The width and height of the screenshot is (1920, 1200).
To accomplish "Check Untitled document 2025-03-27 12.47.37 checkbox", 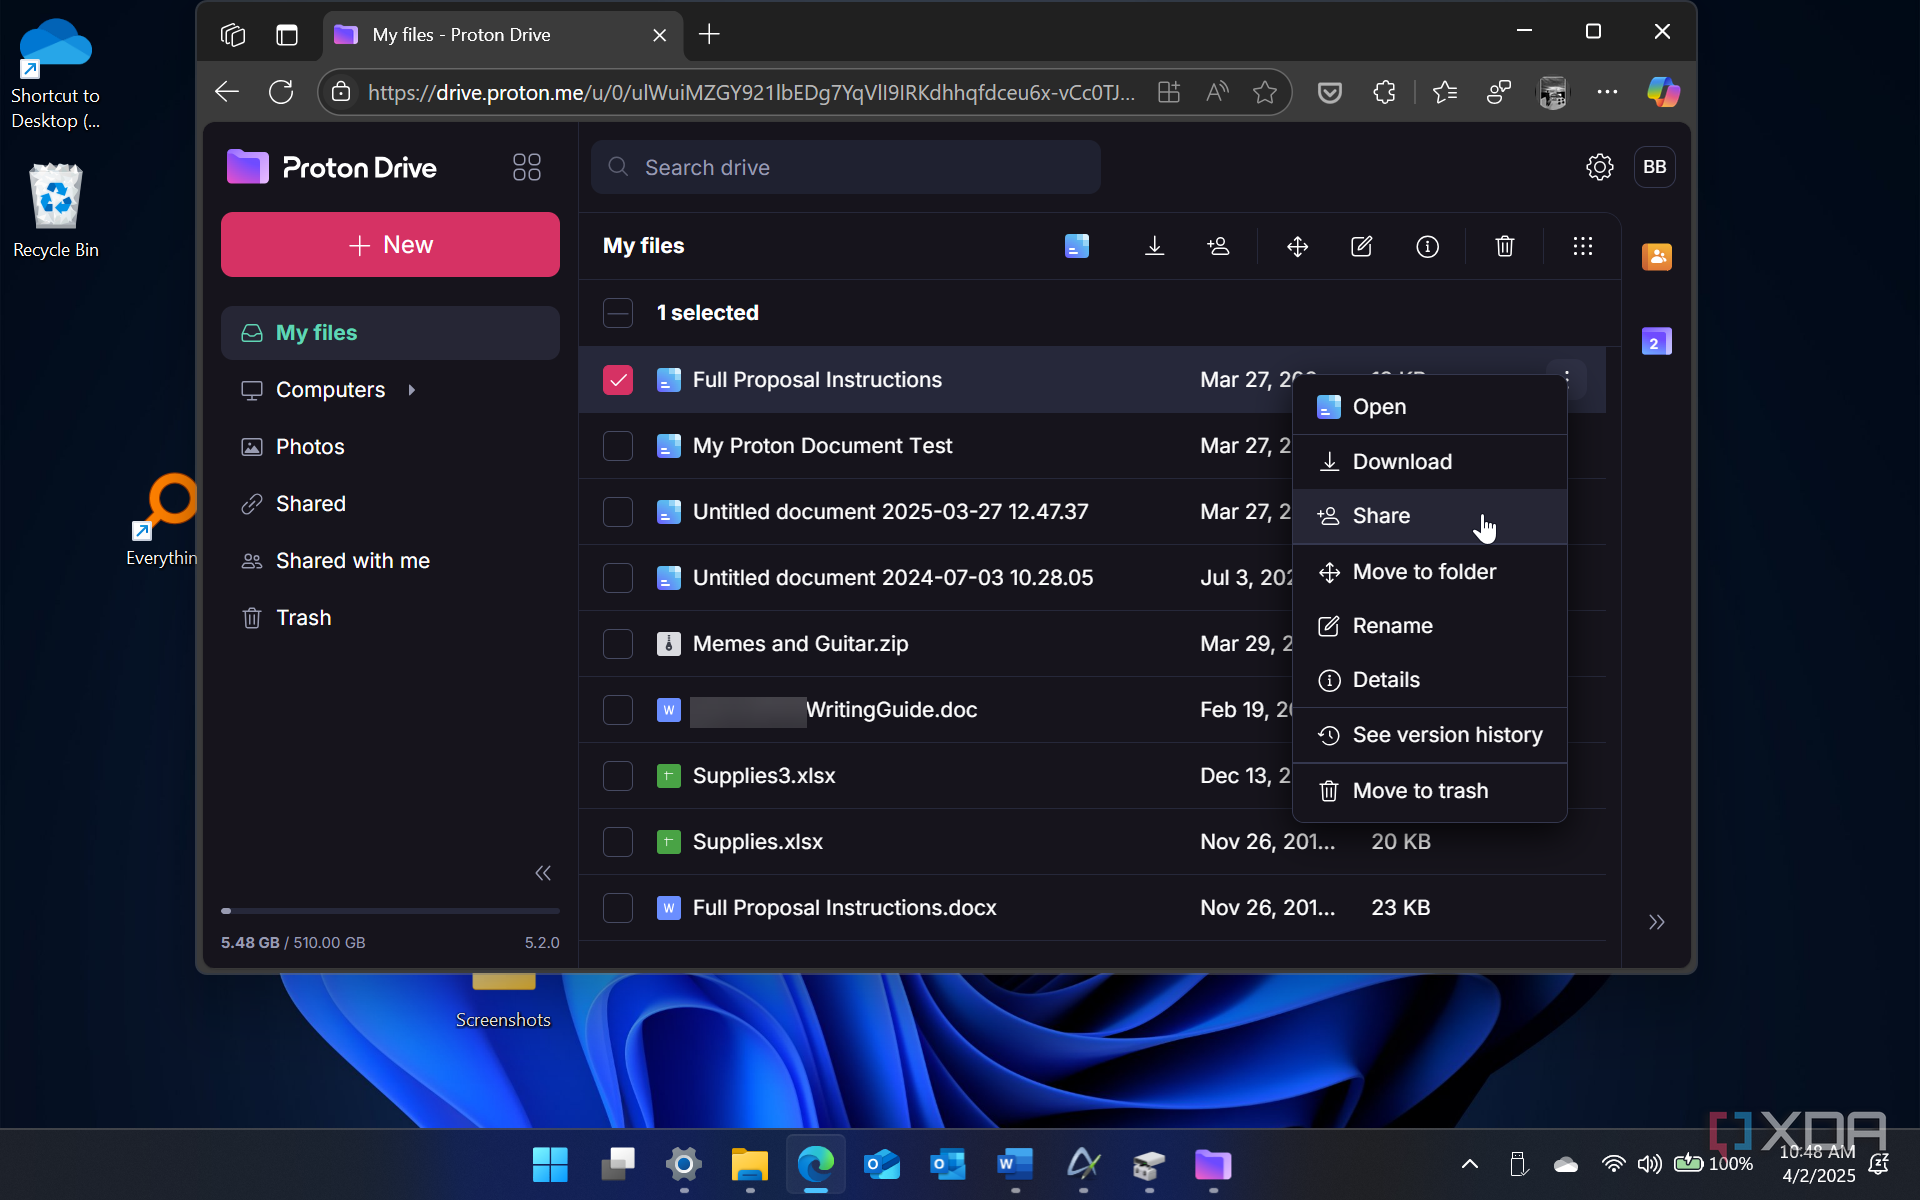I will tap(618, 512).
